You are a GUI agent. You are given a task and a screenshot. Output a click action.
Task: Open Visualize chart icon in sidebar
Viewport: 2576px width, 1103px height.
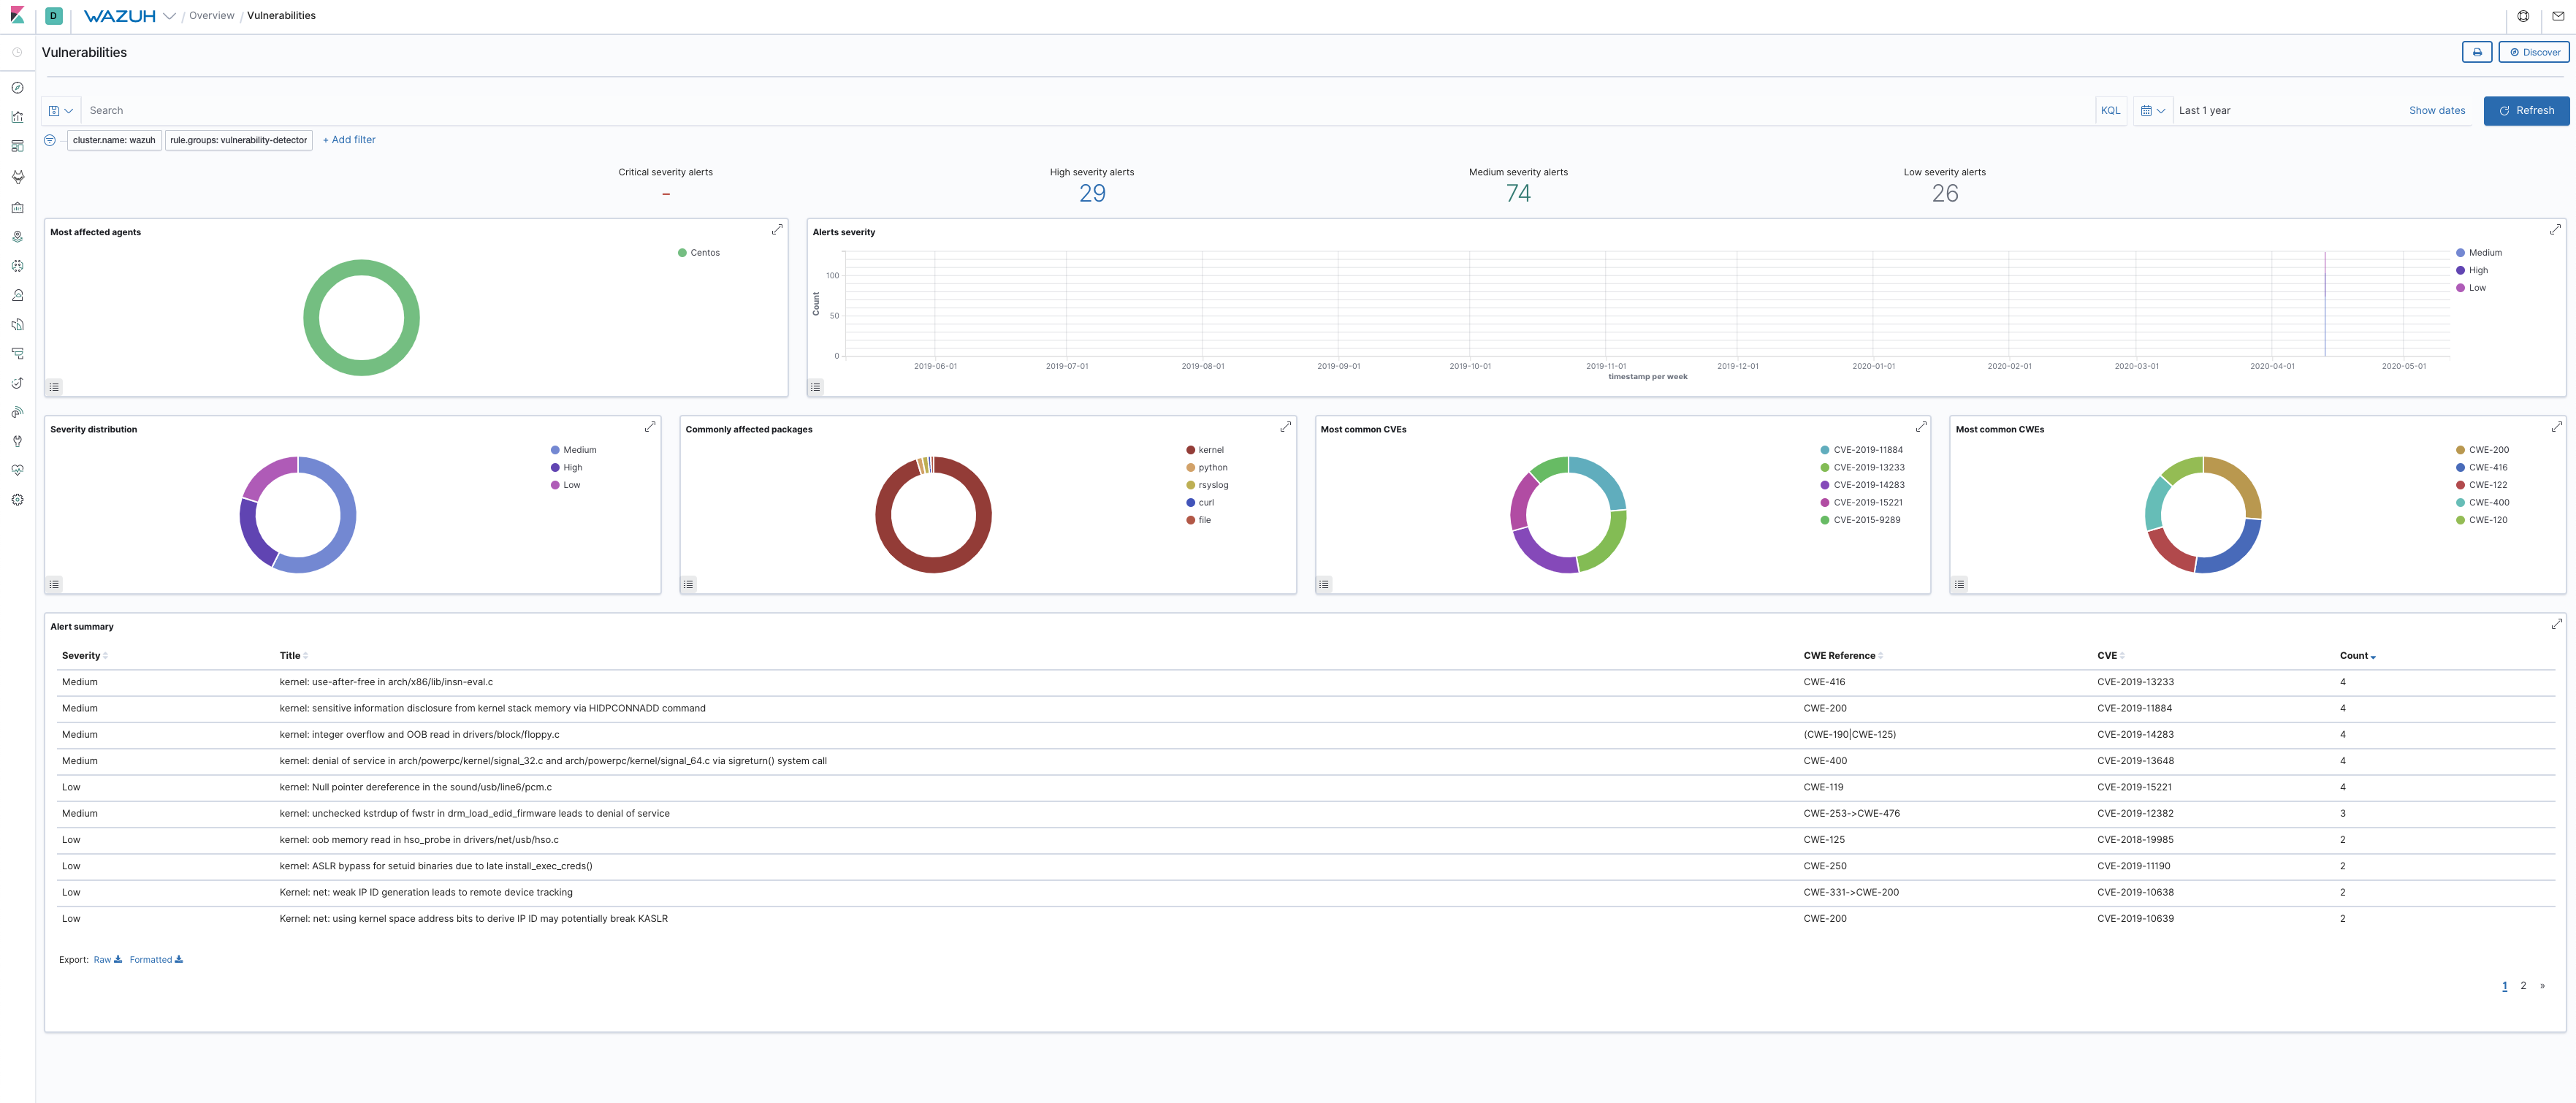[x=17, y=117]
